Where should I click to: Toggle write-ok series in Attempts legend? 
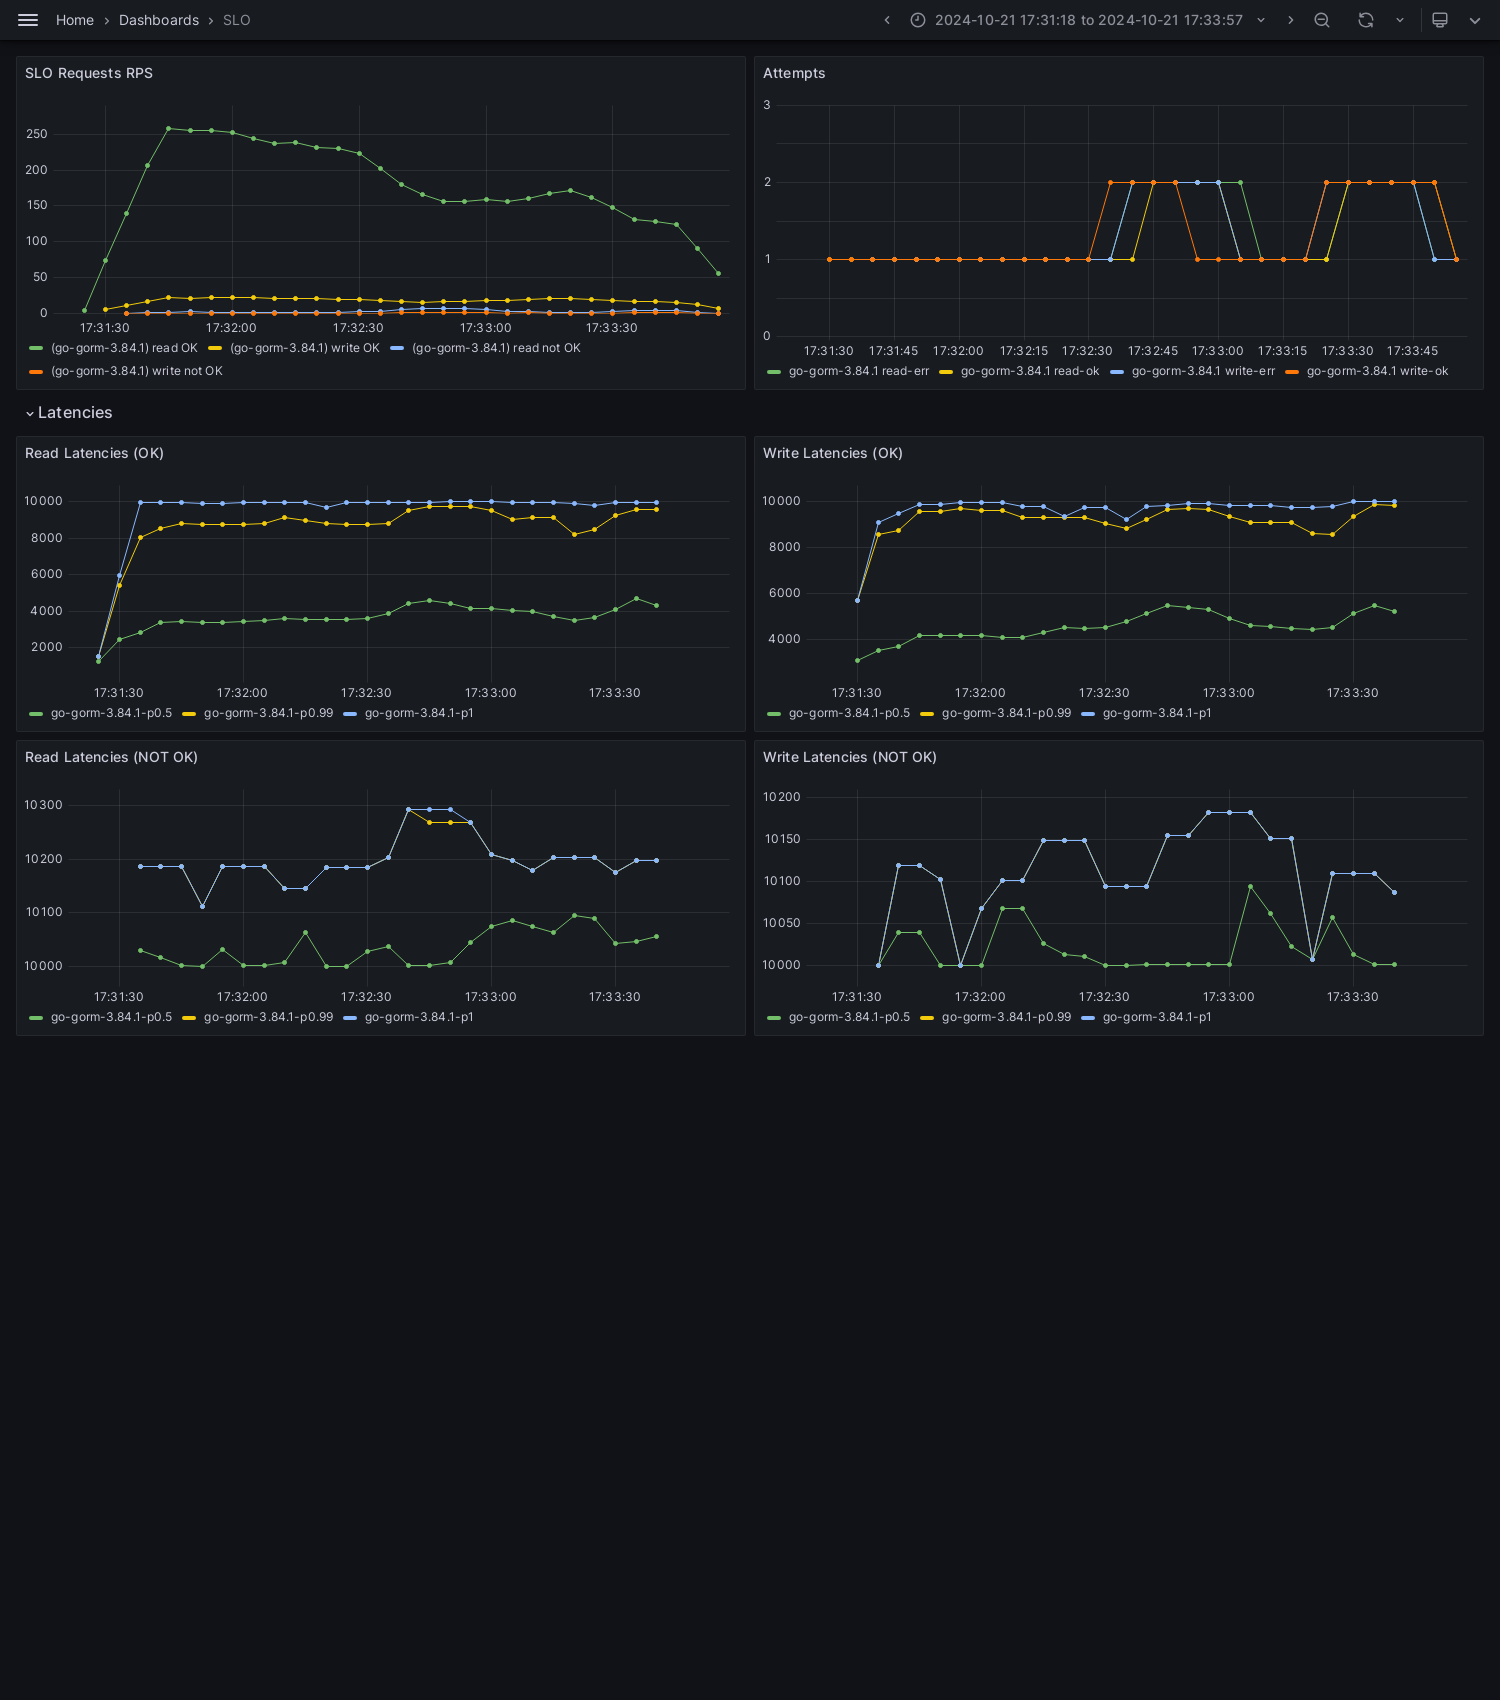coord(1377,371)
